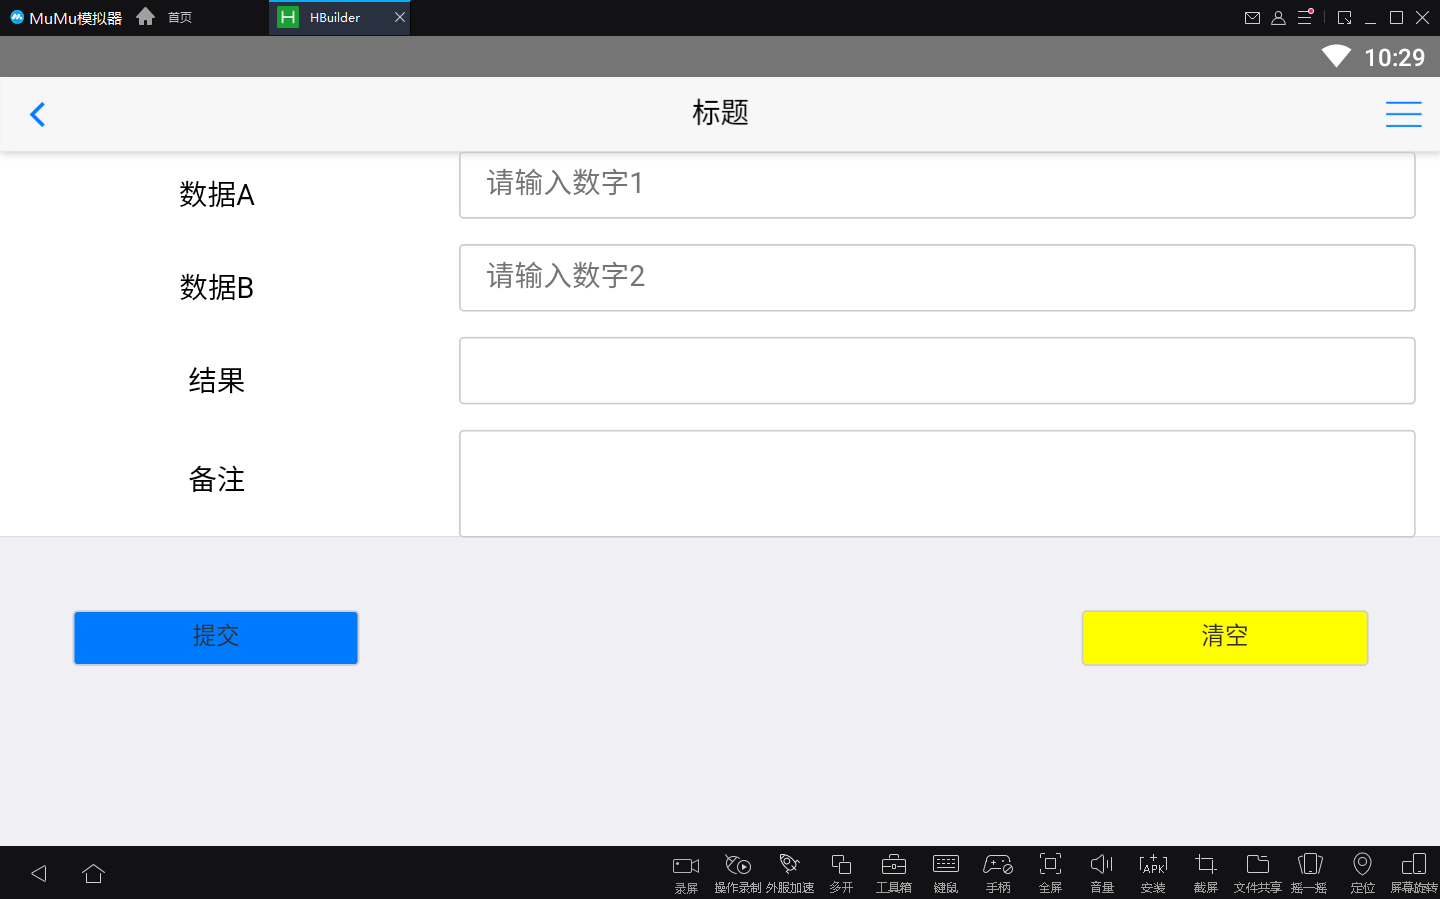The height and width of the screenshot is (899, 1440).
Task: Open 文件共享 file sharing icon
Action: [x=1256, y=870]
